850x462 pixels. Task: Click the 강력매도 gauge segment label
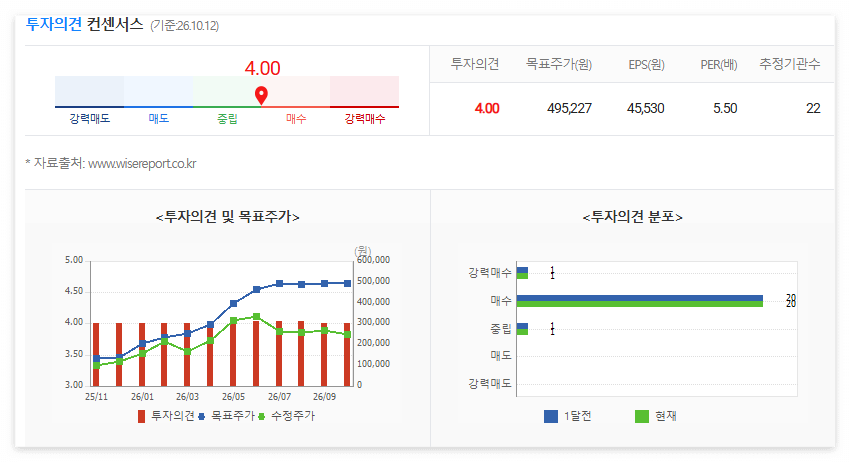pos(89,118)
